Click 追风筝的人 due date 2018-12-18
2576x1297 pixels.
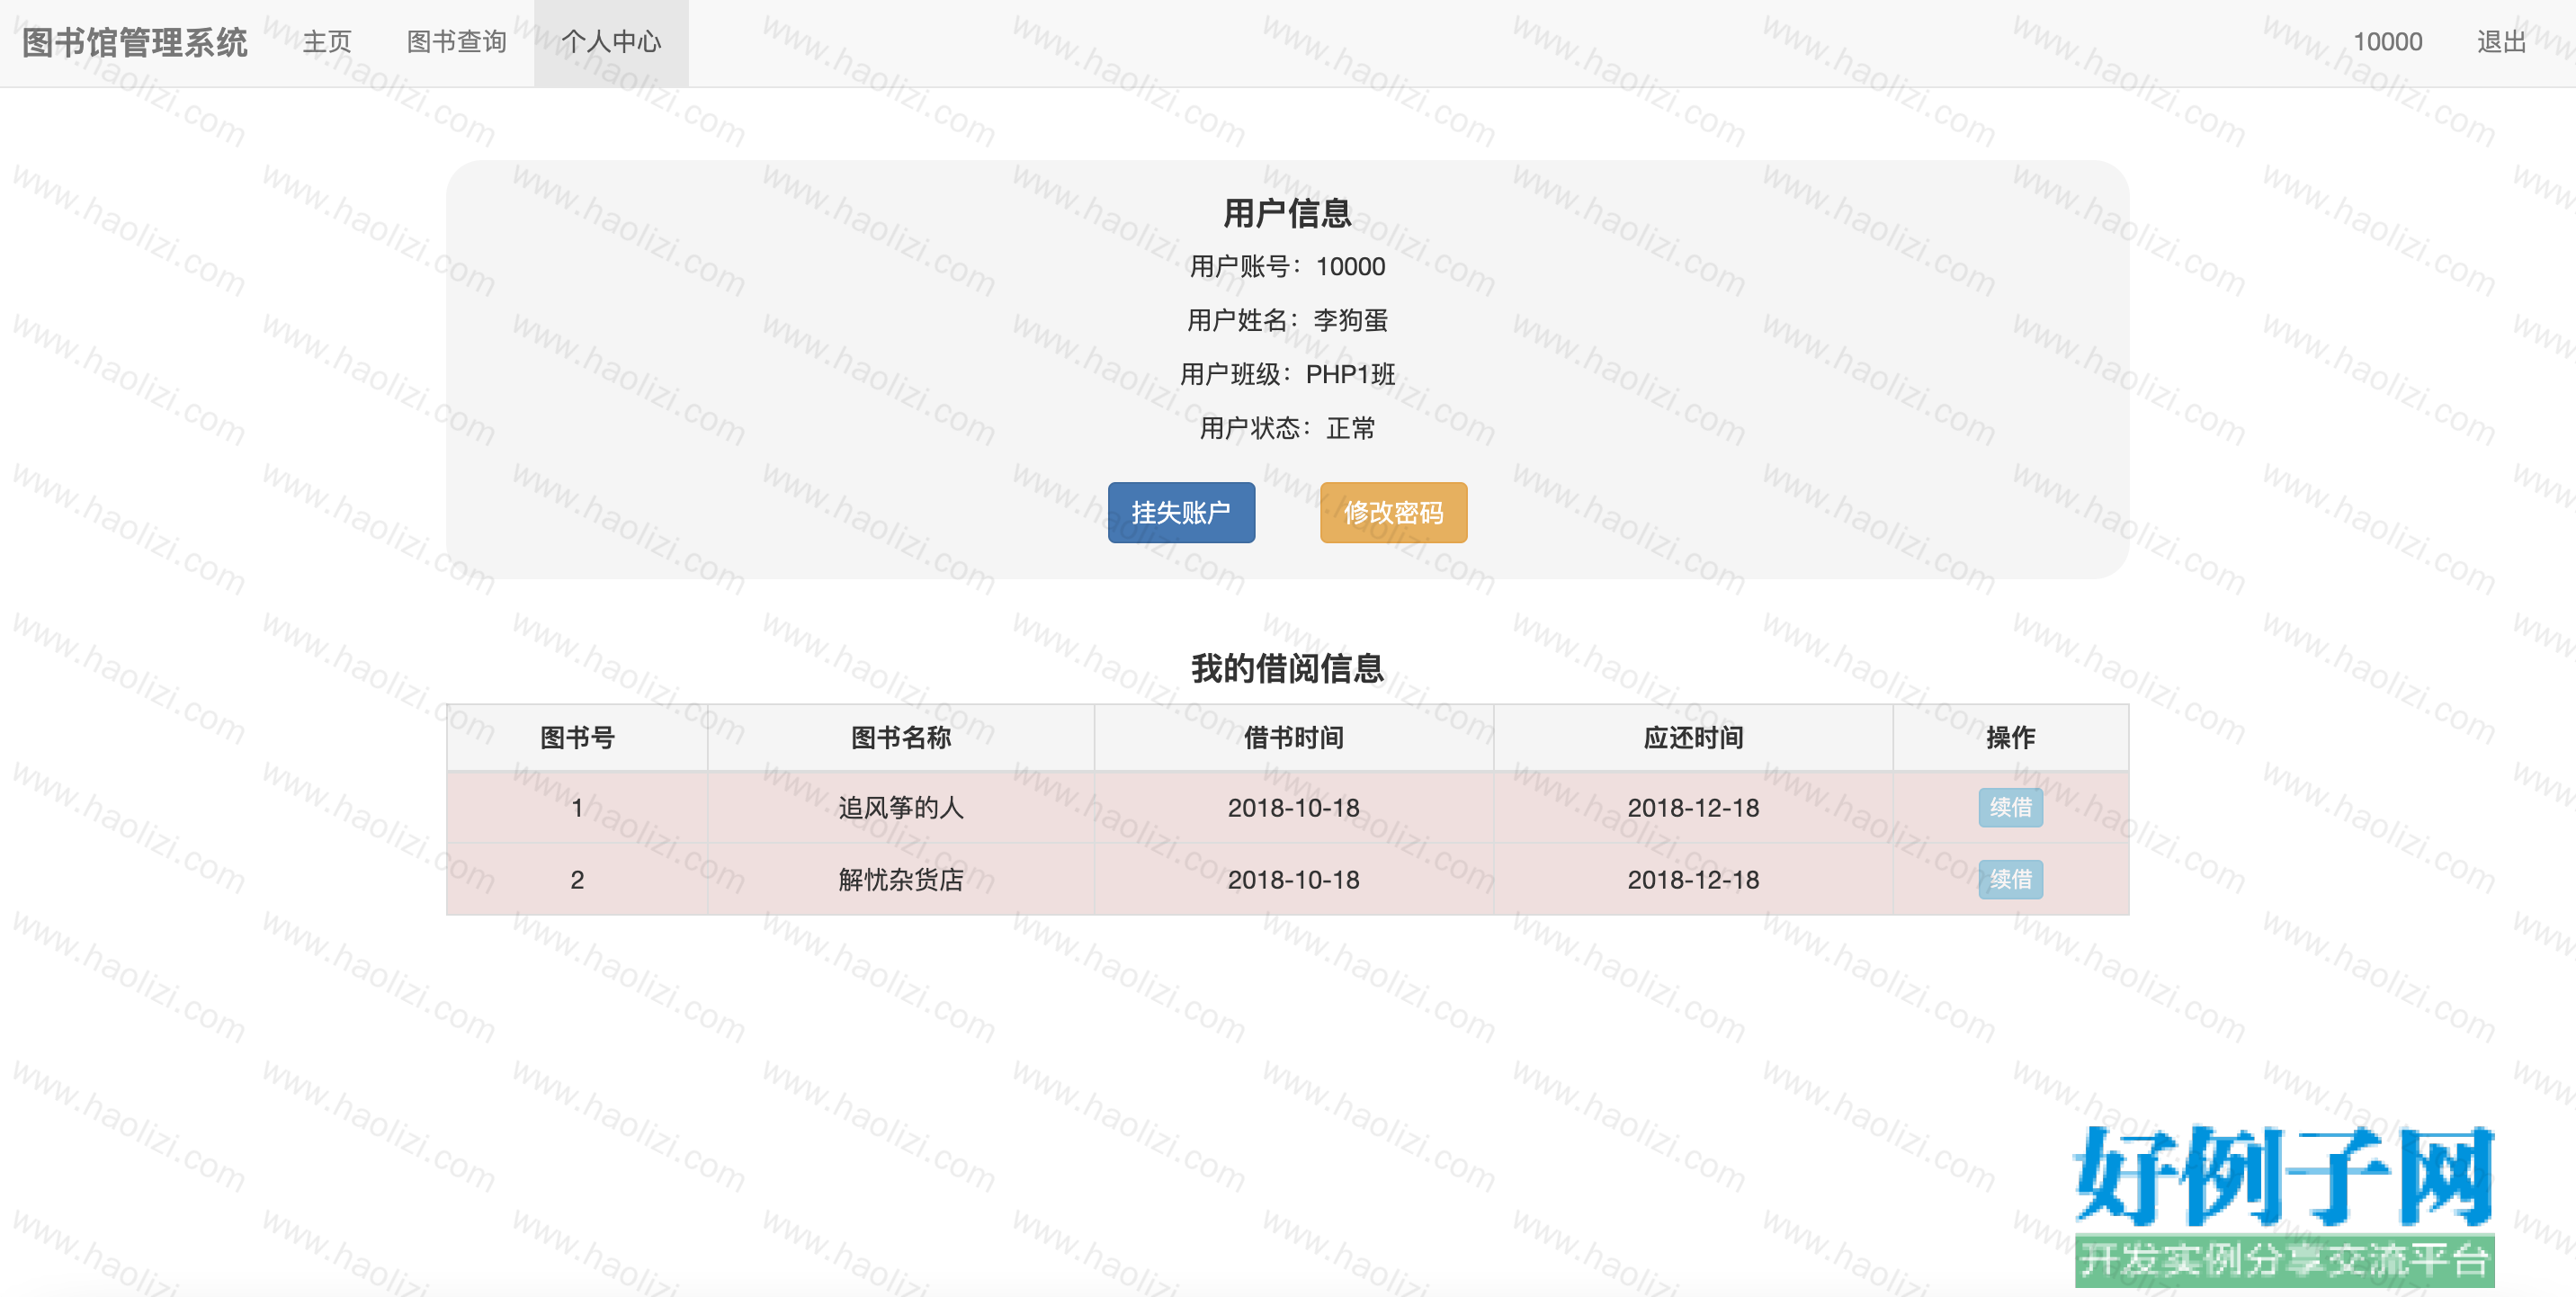(1693, 808)
